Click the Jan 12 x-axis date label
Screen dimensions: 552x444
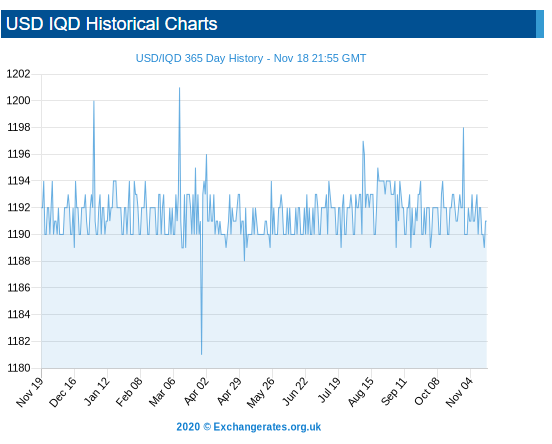(x=96, y=391)
